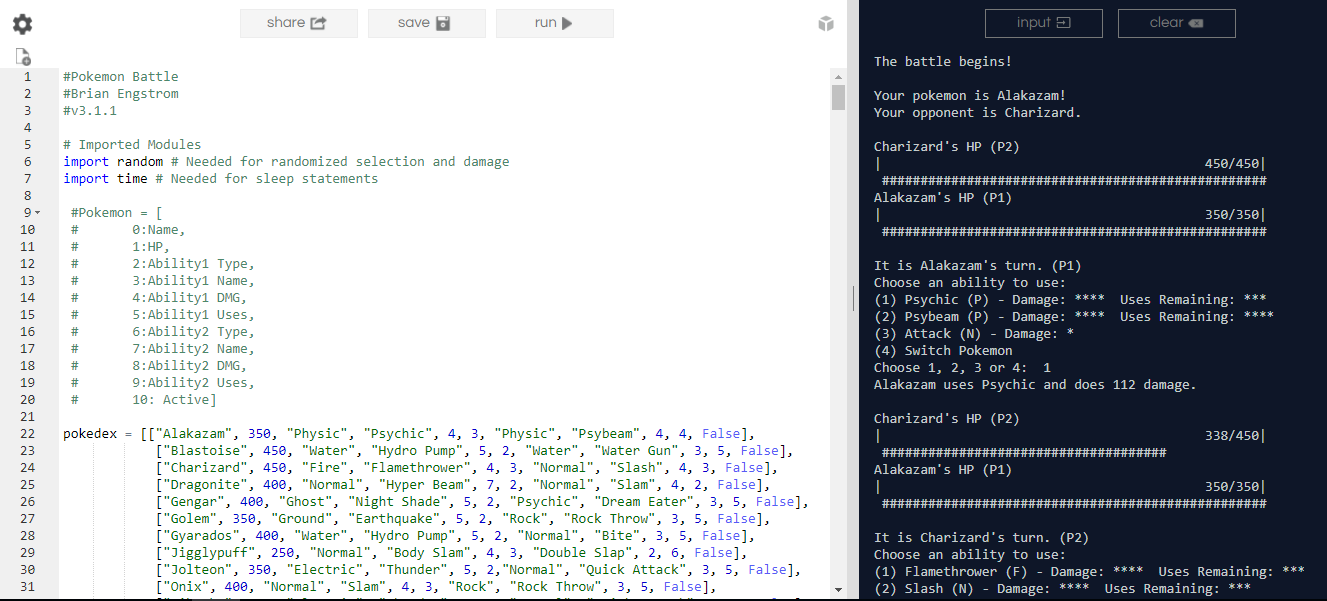Save the program with save button
This screenshot has width=1327, height=601.
426,23
